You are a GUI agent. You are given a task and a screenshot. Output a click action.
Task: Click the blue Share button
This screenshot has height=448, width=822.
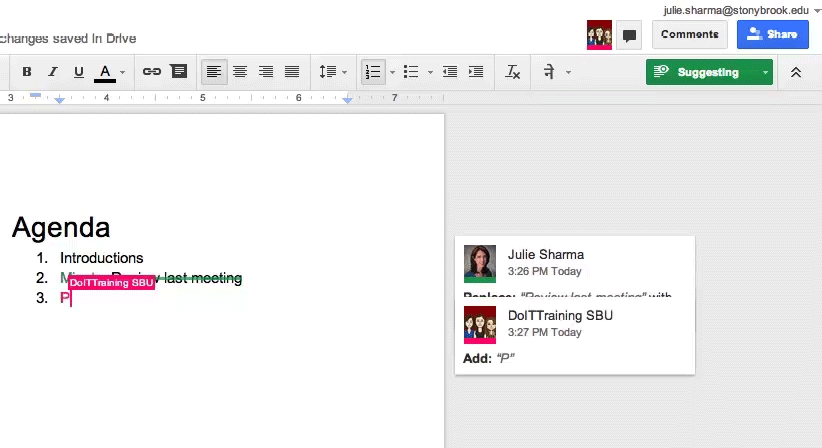tap(773, 35)
